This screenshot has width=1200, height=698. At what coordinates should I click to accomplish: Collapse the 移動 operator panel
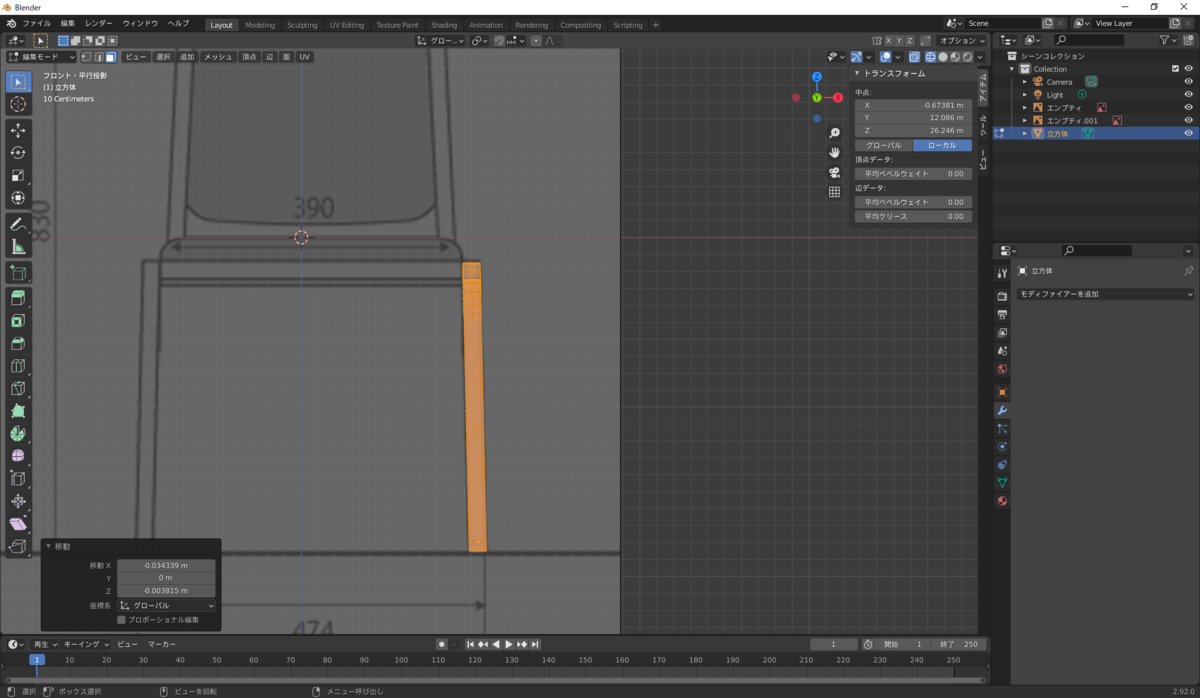coord(48,546)
